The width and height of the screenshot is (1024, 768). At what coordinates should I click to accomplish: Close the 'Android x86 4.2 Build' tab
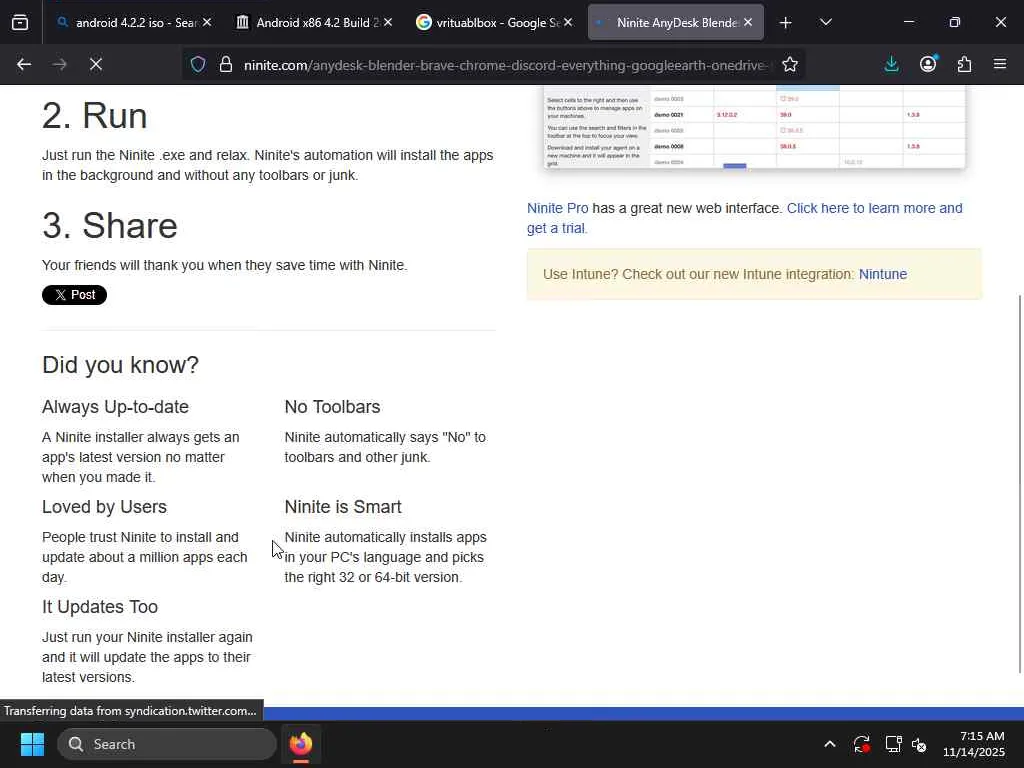pos(388,22)
